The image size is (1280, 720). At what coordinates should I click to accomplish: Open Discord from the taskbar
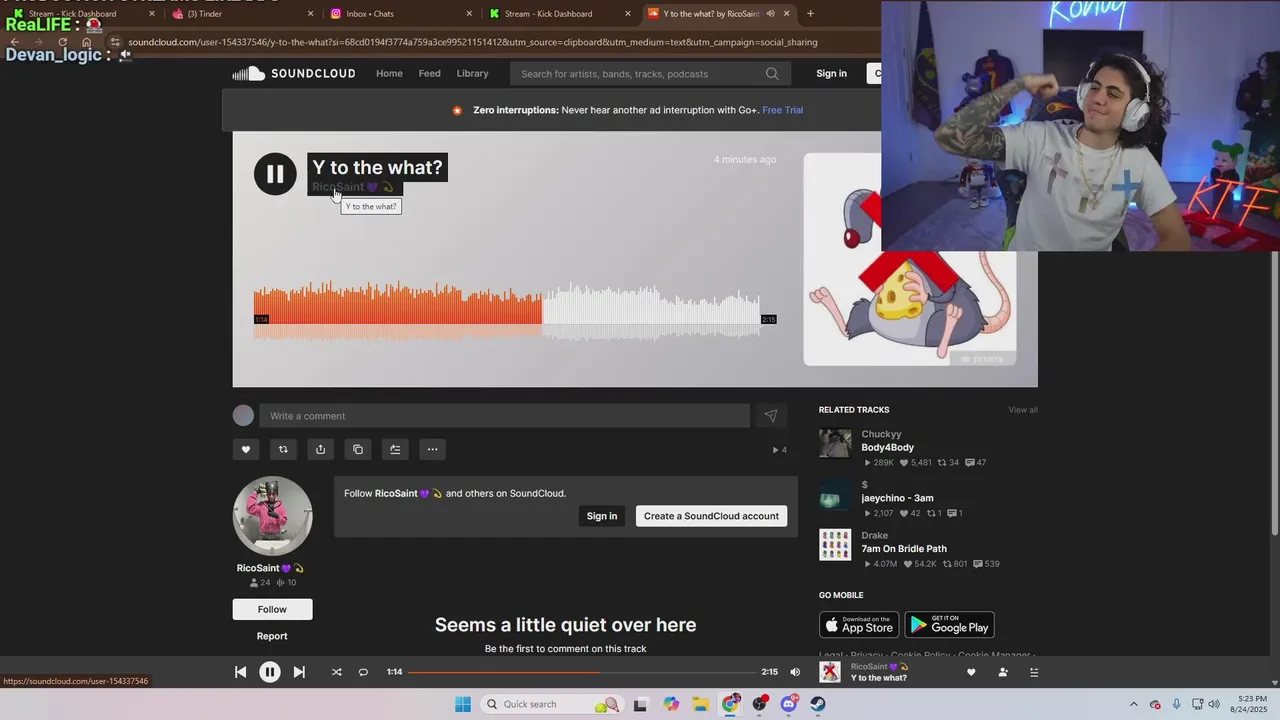(789, 704)
